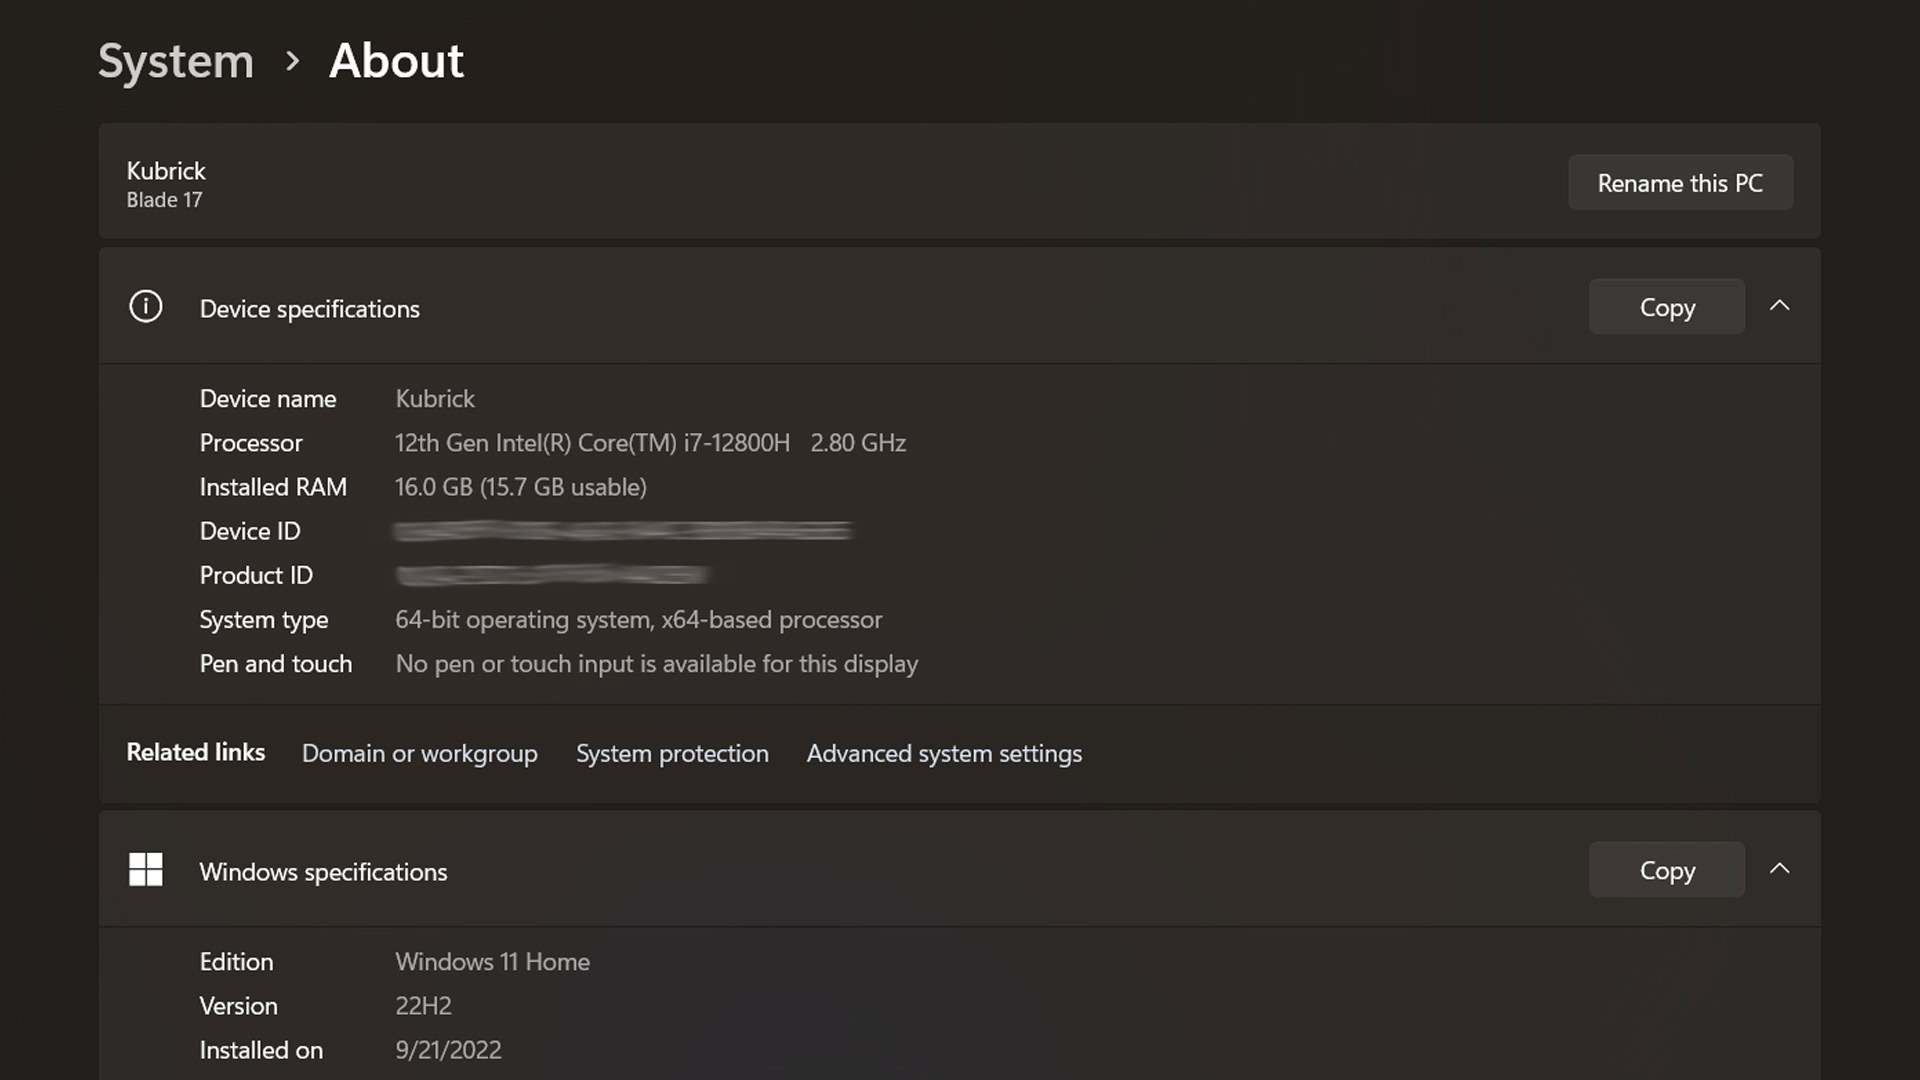1920x1080 pixels.
Task: Click the chevron to collapse Device specifications
Action: [1780, 306]
